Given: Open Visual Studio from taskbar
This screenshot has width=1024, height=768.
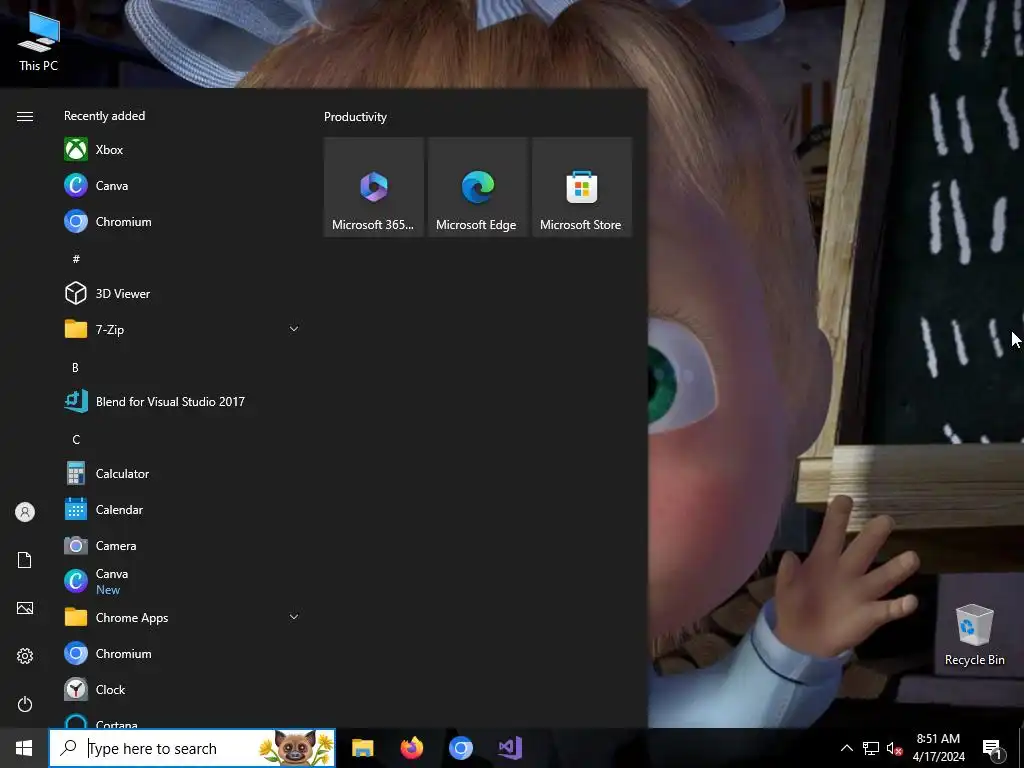Looking at the screenshot, I should click(510, 748).
